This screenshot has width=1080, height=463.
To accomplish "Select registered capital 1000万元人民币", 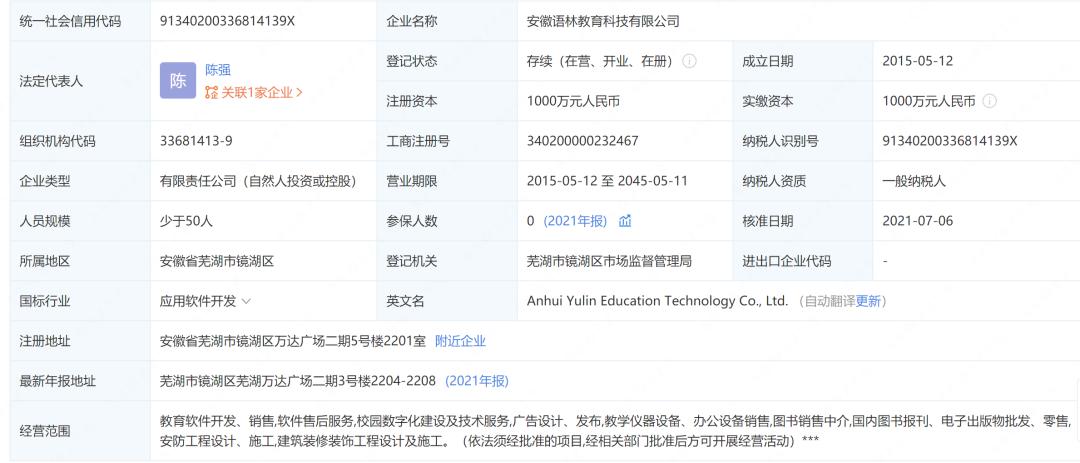I will (573, 101).
